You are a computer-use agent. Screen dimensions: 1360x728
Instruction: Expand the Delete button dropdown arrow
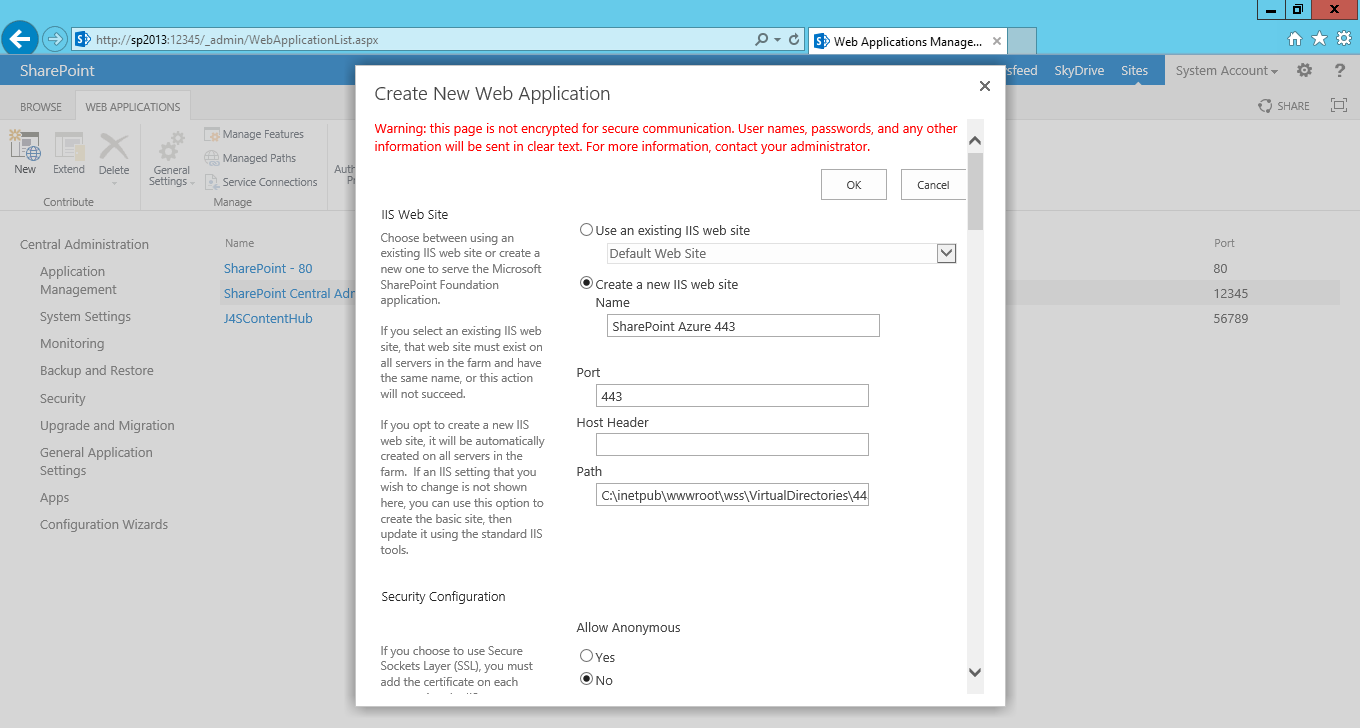[x=114, y=183]
